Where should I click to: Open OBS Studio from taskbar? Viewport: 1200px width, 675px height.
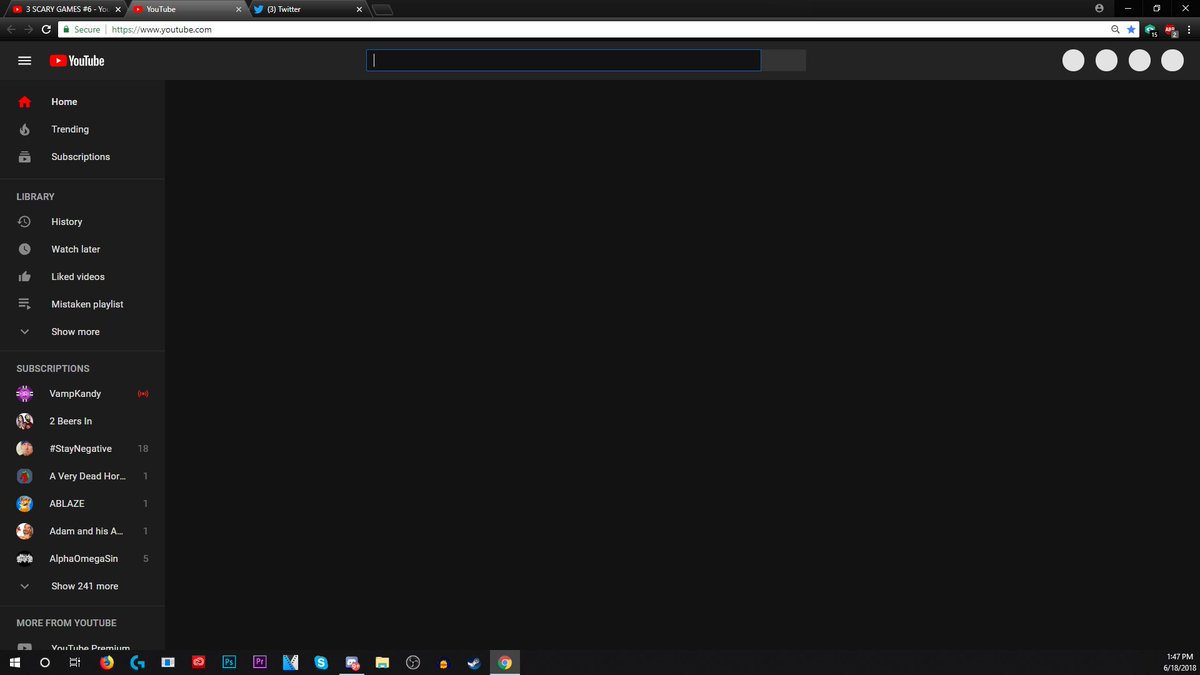413,662
